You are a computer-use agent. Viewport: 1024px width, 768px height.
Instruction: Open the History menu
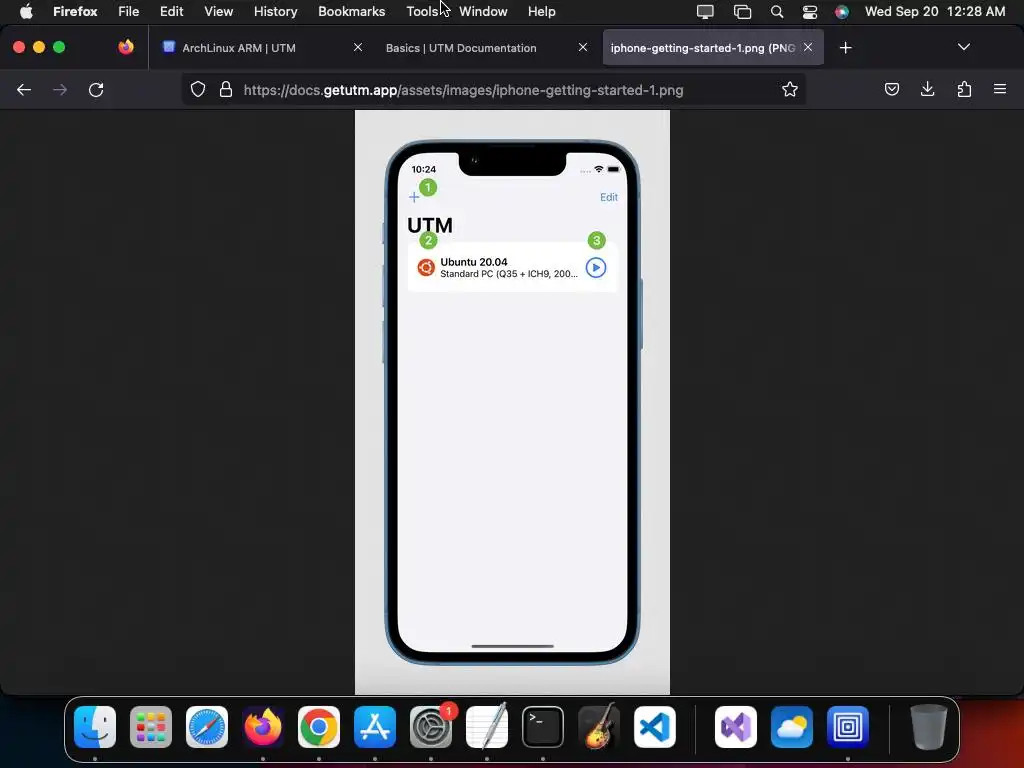click(276, 11)
